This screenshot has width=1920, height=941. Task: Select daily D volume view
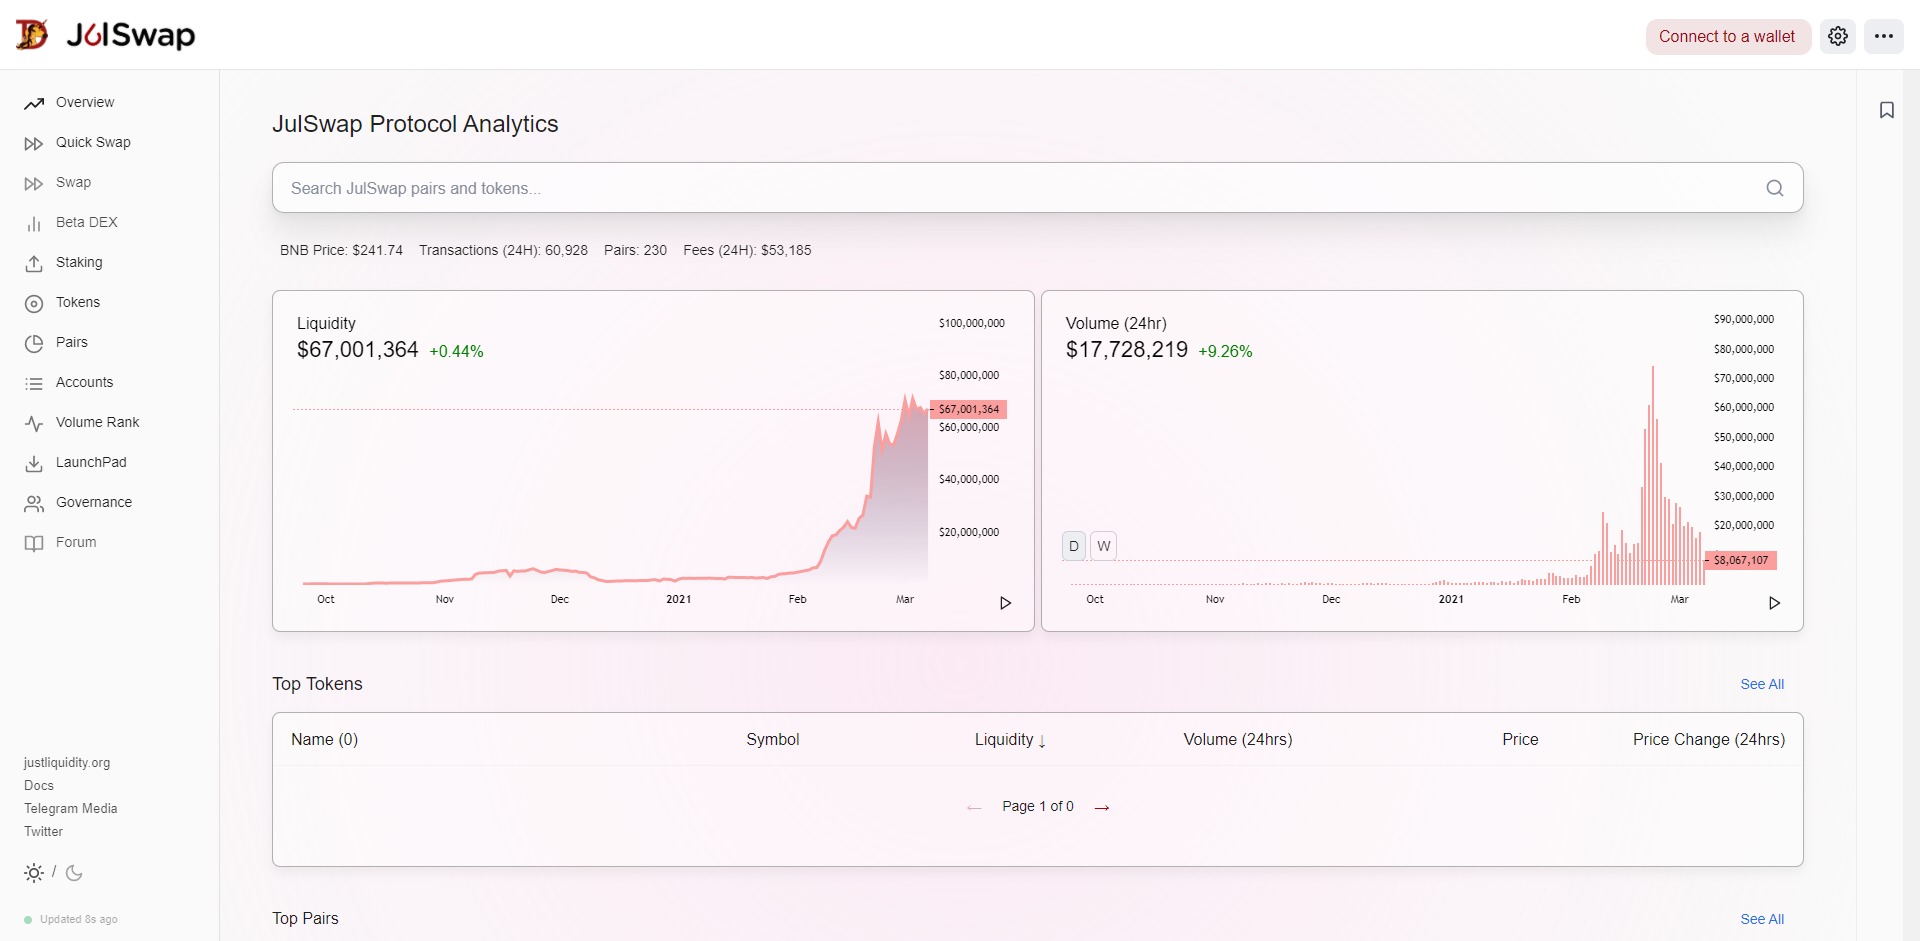click(1074, 546)
